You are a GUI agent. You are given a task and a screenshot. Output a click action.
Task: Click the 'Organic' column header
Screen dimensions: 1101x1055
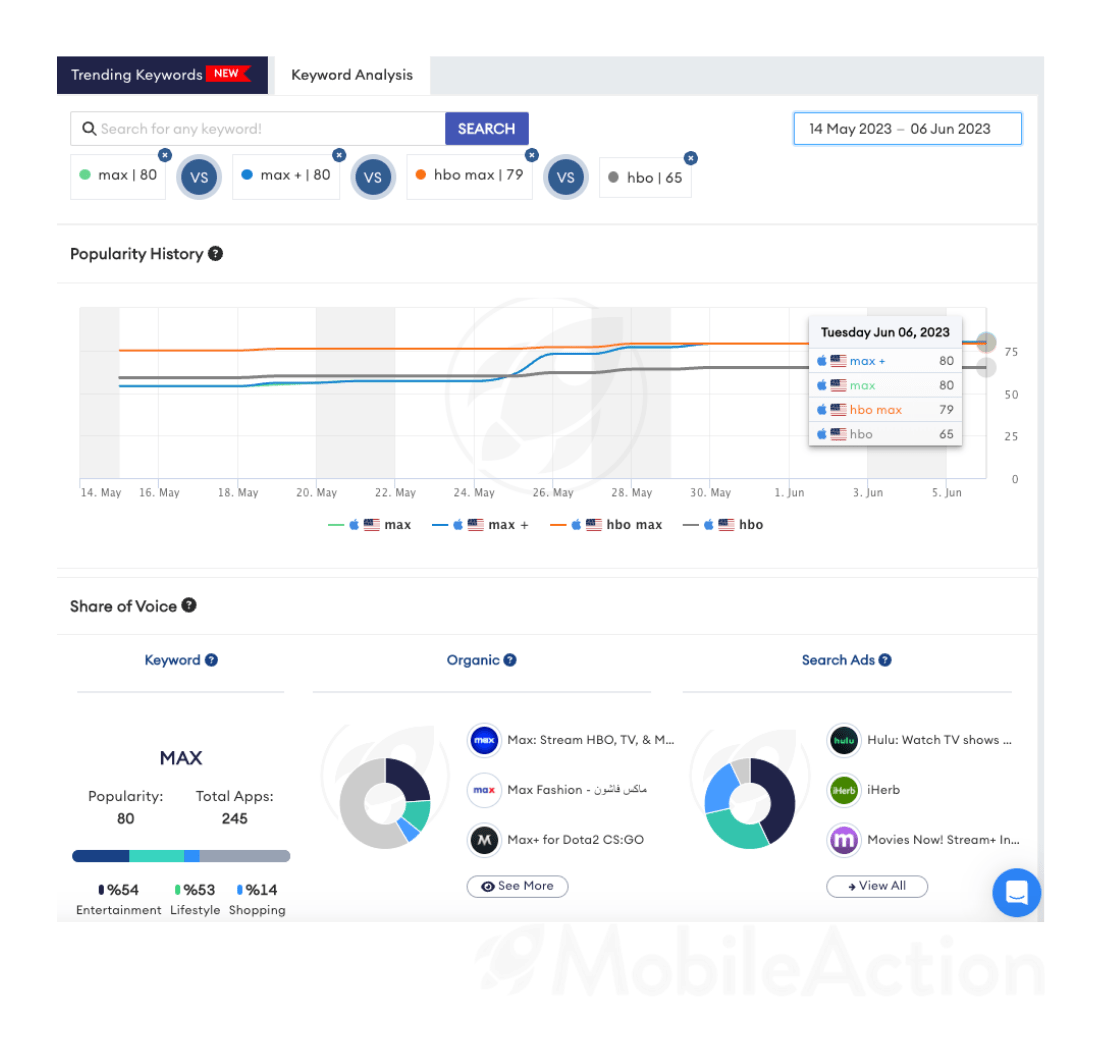pos(473,660)
